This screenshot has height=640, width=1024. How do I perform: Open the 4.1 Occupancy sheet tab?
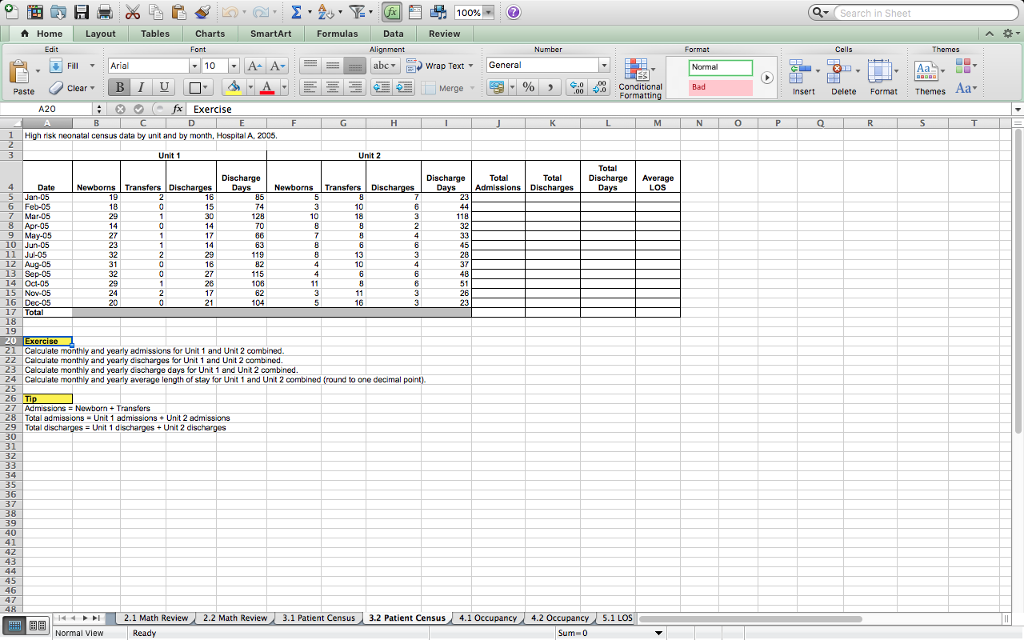pos(489,618)
